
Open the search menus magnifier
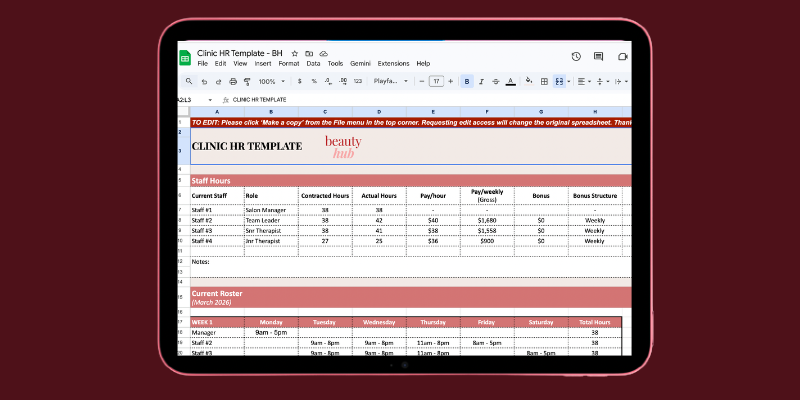point(189,81)
